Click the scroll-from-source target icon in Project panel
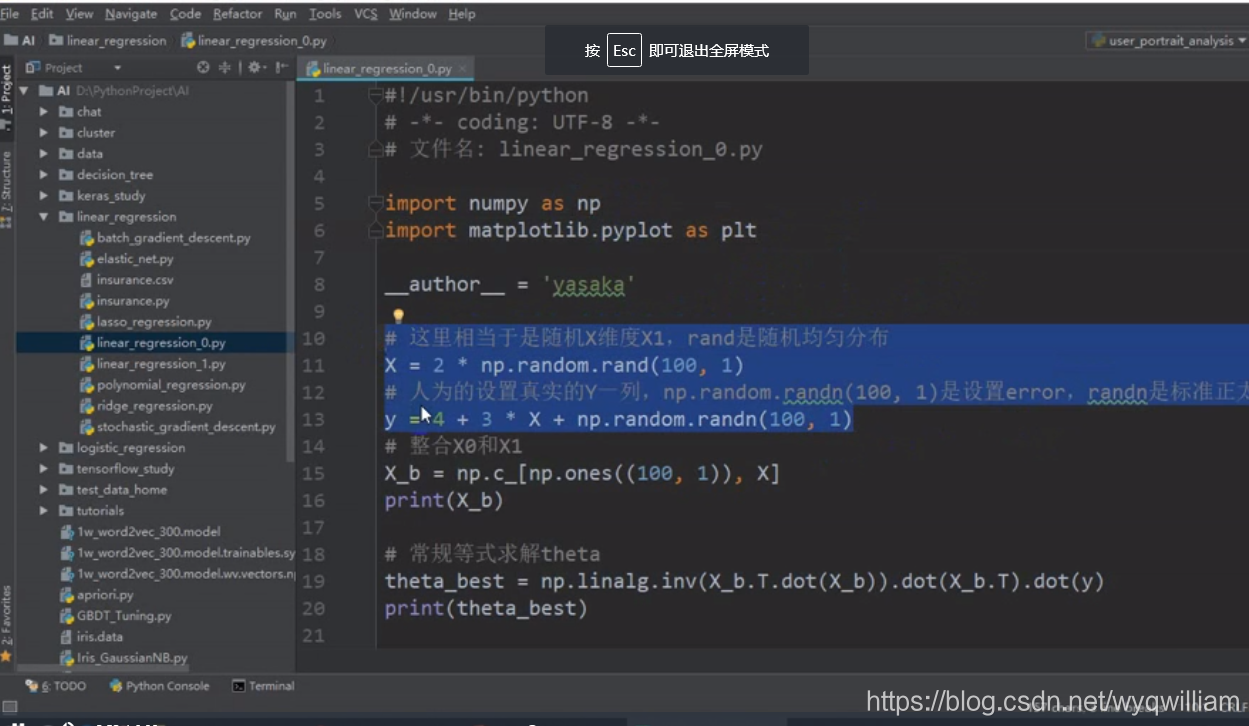The width and height of the screenshot is (1249, 726). click(x=204, y=67)
